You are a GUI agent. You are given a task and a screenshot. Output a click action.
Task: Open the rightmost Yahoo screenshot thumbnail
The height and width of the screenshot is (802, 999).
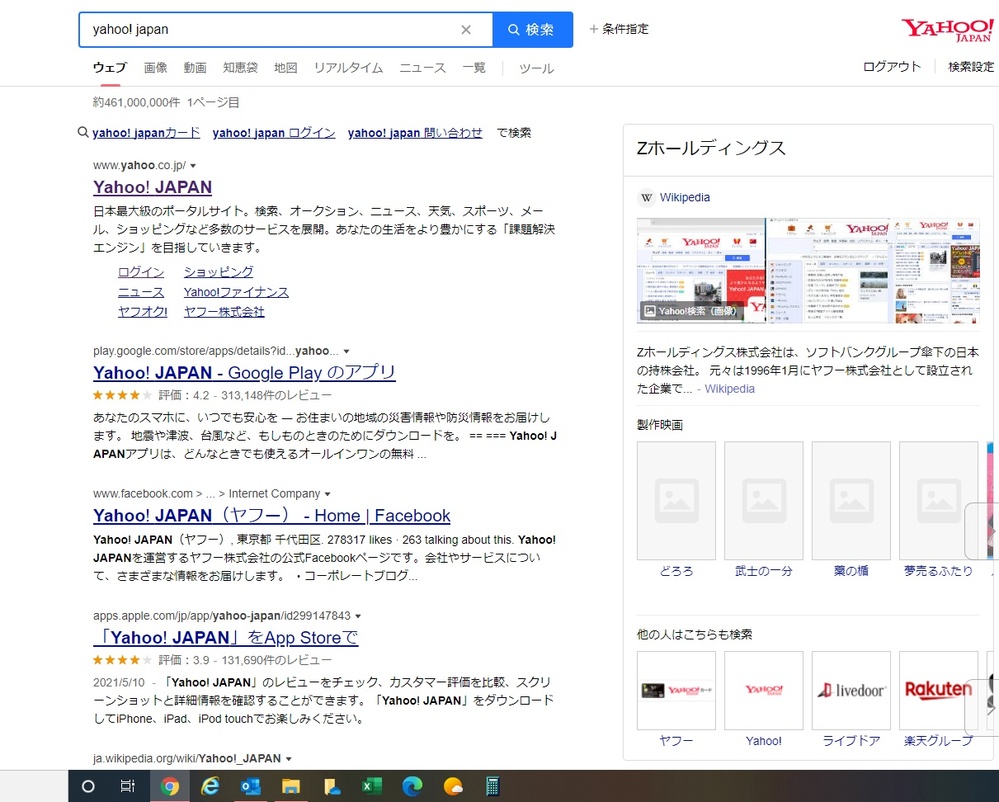tap(935, 271)
